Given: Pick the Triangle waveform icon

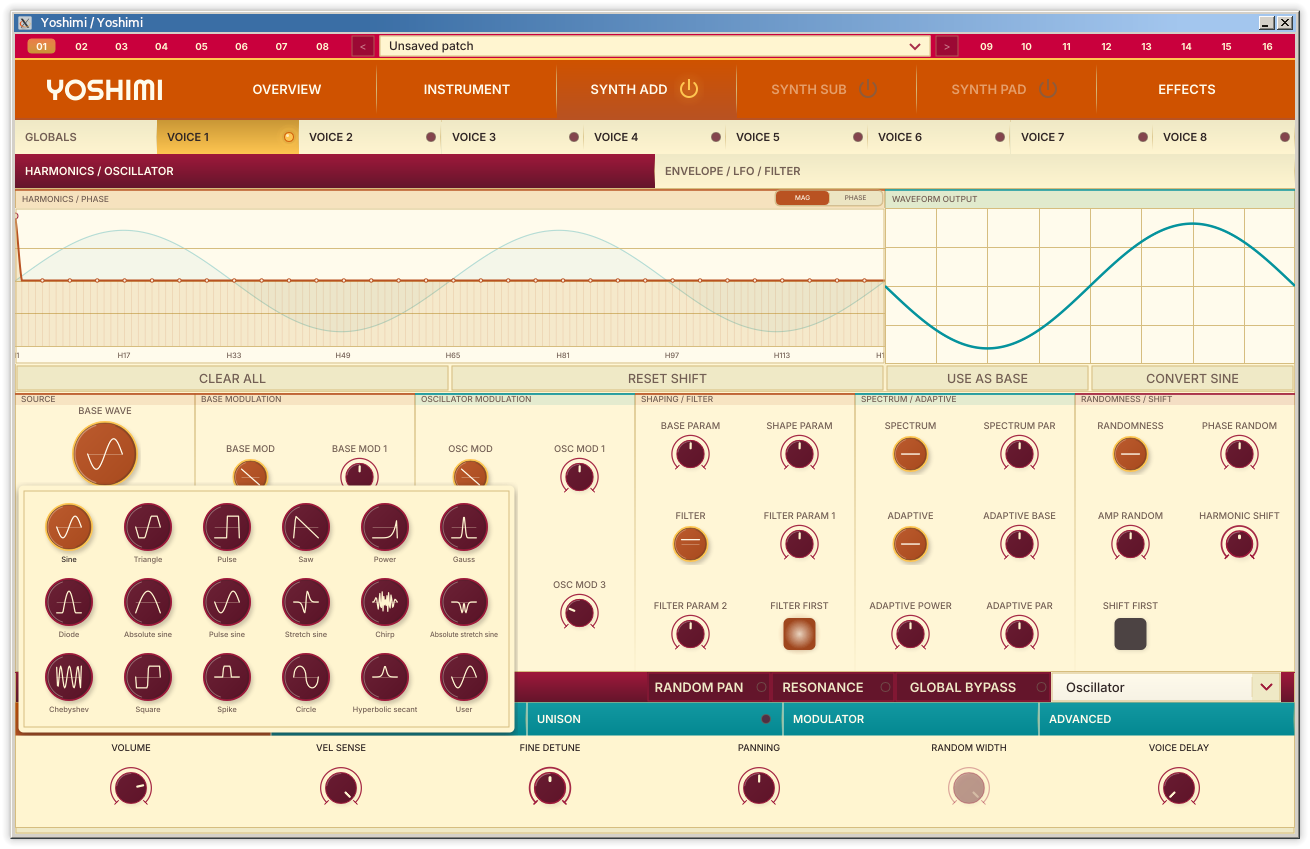Looking at the screenshot, I should tap(148, 527).
